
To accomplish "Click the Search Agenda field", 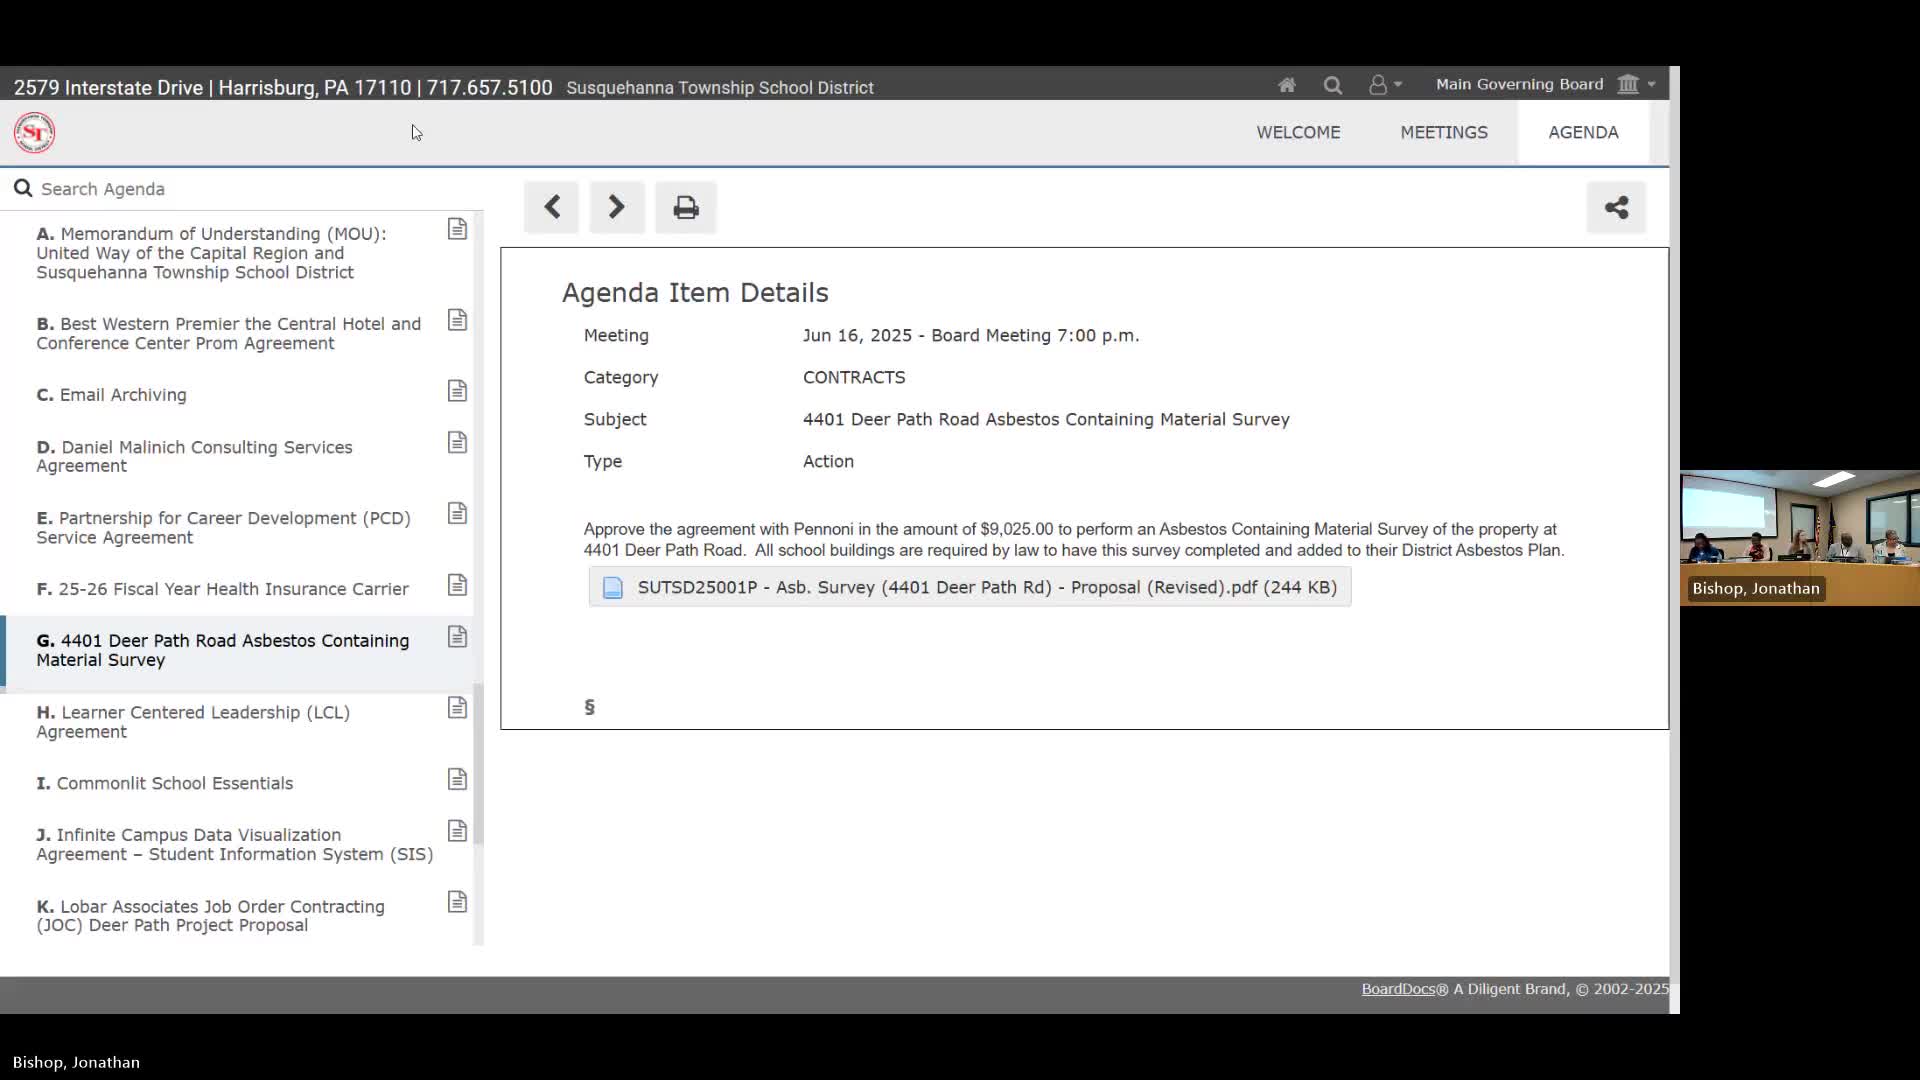I will 240,189.
